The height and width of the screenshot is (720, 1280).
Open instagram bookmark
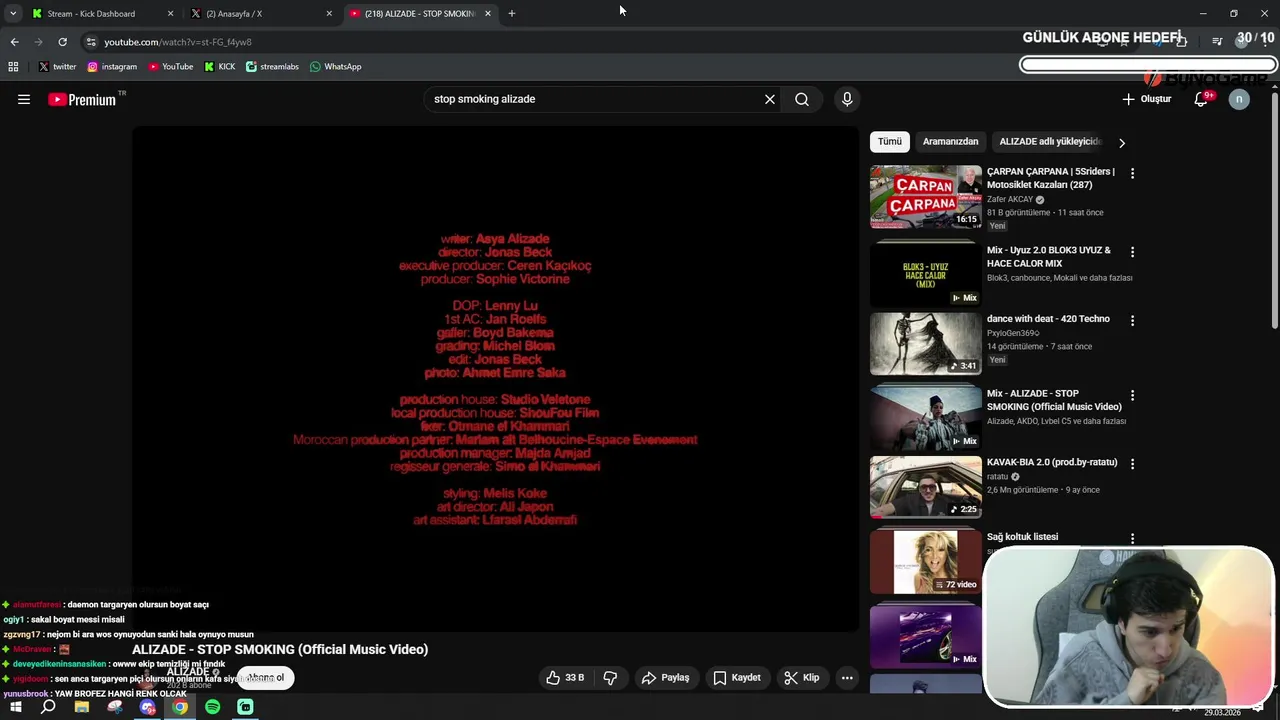pos(112,66)
